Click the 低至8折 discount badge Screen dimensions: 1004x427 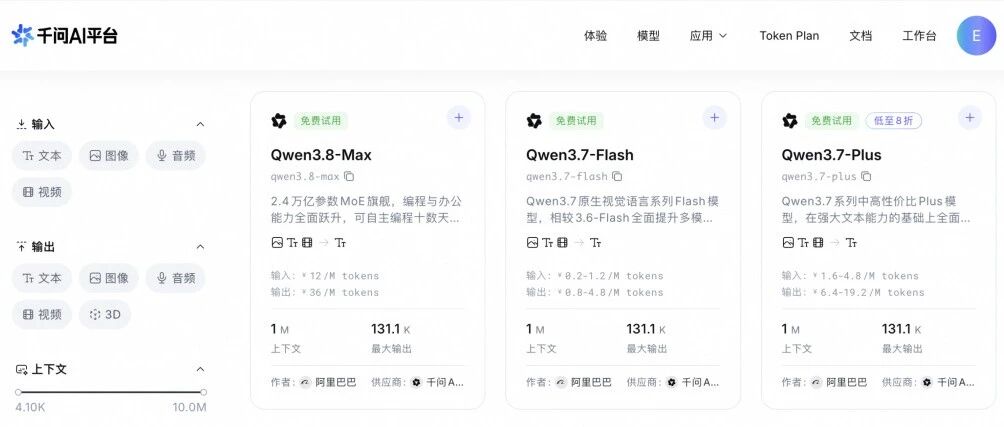pyautogui.click(x=893, y=120)
